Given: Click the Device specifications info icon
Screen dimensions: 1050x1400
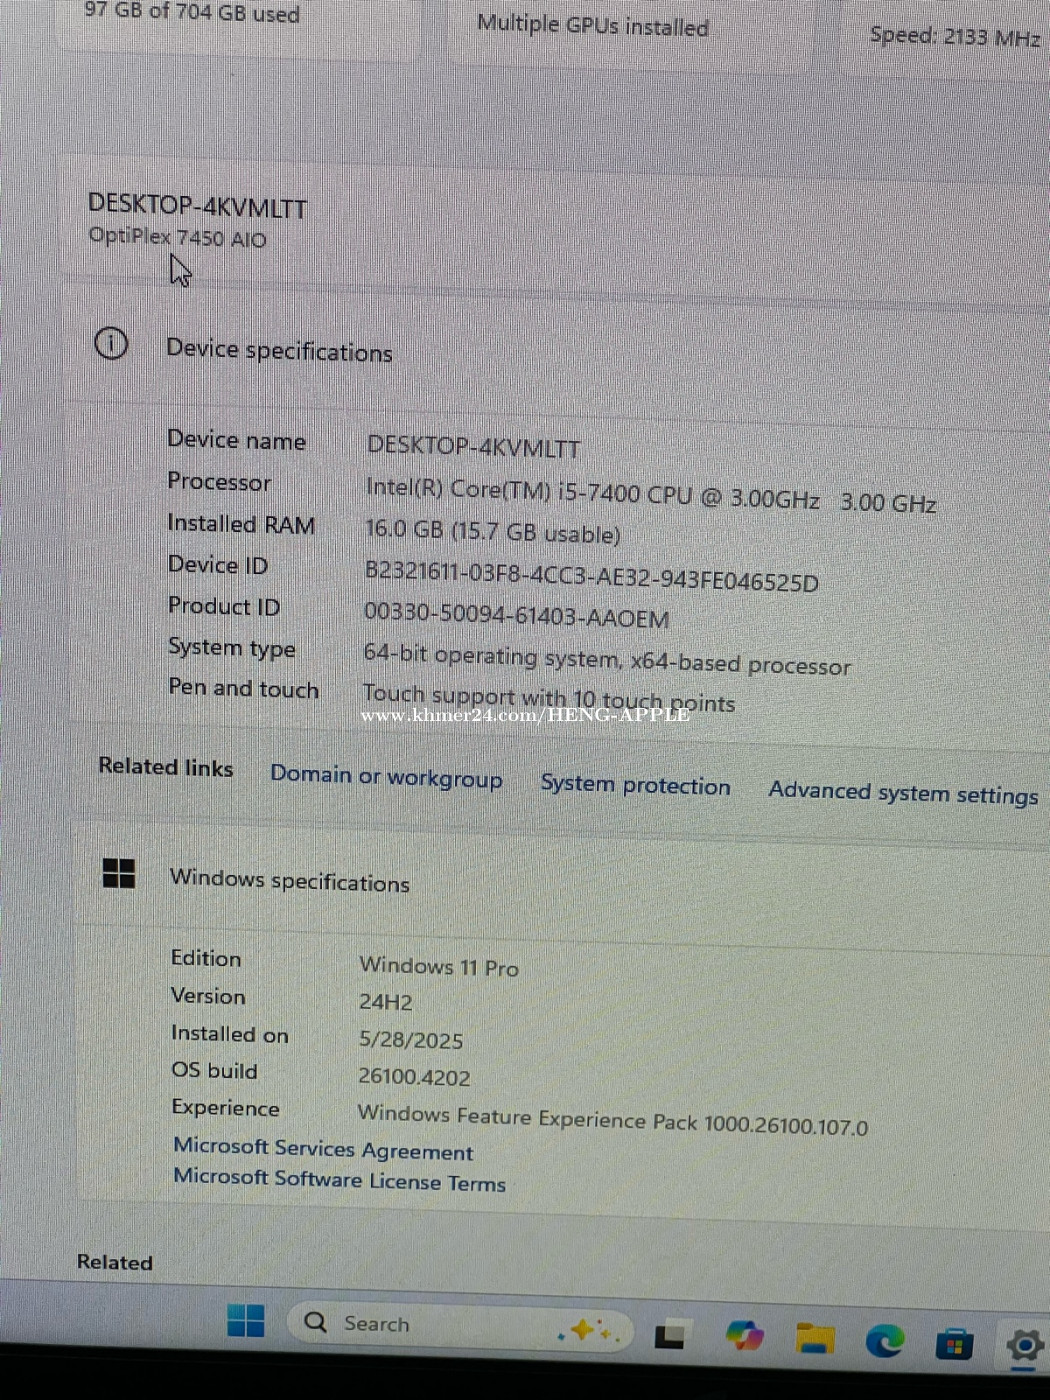Looking at the screenshot, I should point(111,344).
